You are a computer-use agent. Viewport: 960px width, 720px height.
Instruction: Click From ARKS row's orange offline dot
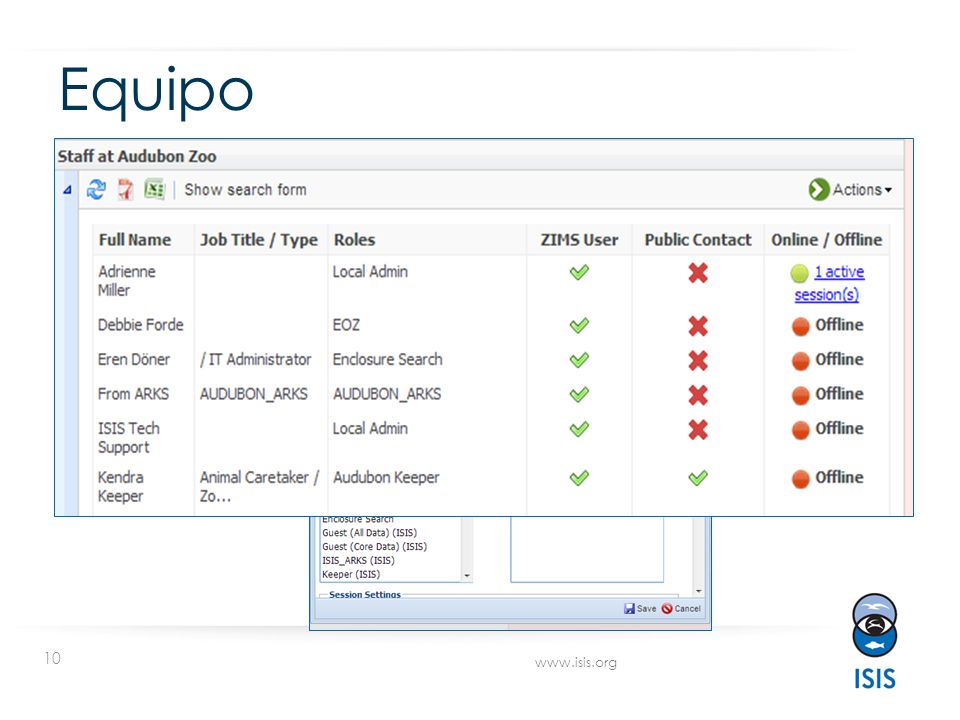point(801,396)
